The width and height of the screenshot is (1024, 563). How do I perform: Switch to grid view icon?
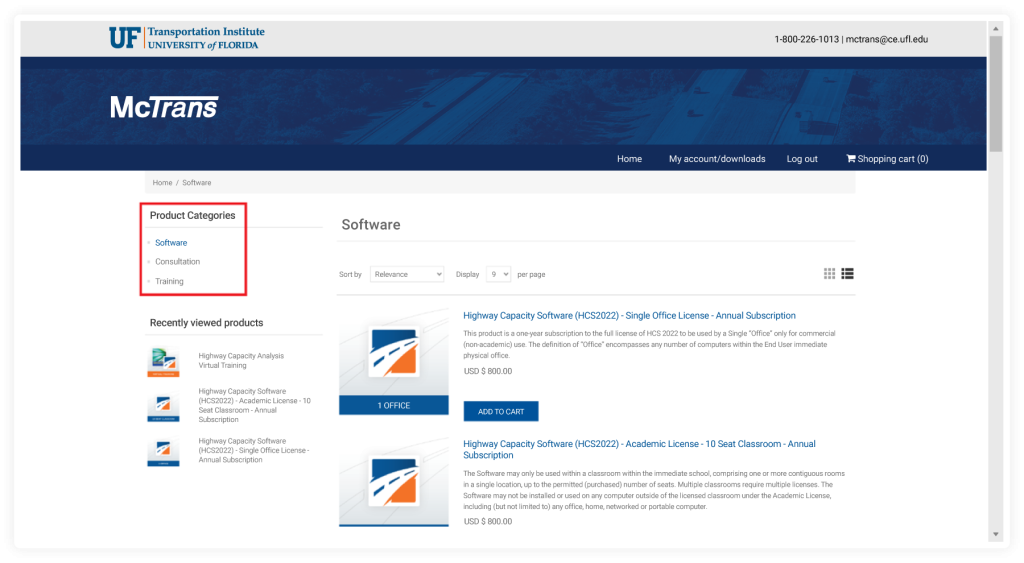click(829, 274)
